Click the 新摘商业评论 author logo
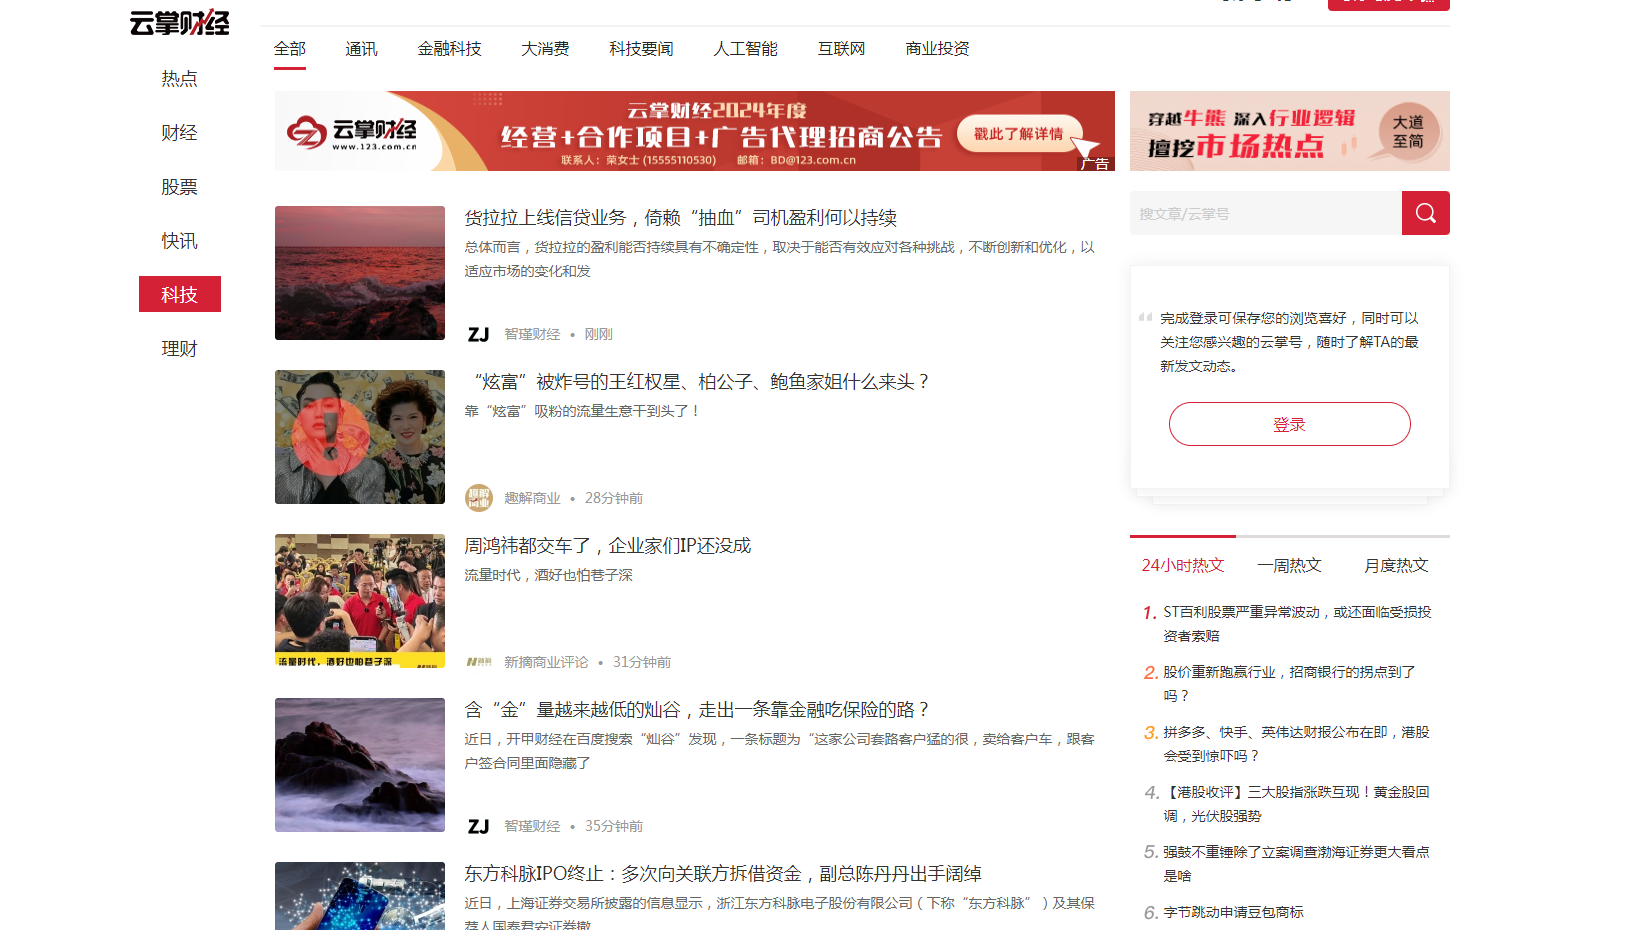 tap(479, 662)
